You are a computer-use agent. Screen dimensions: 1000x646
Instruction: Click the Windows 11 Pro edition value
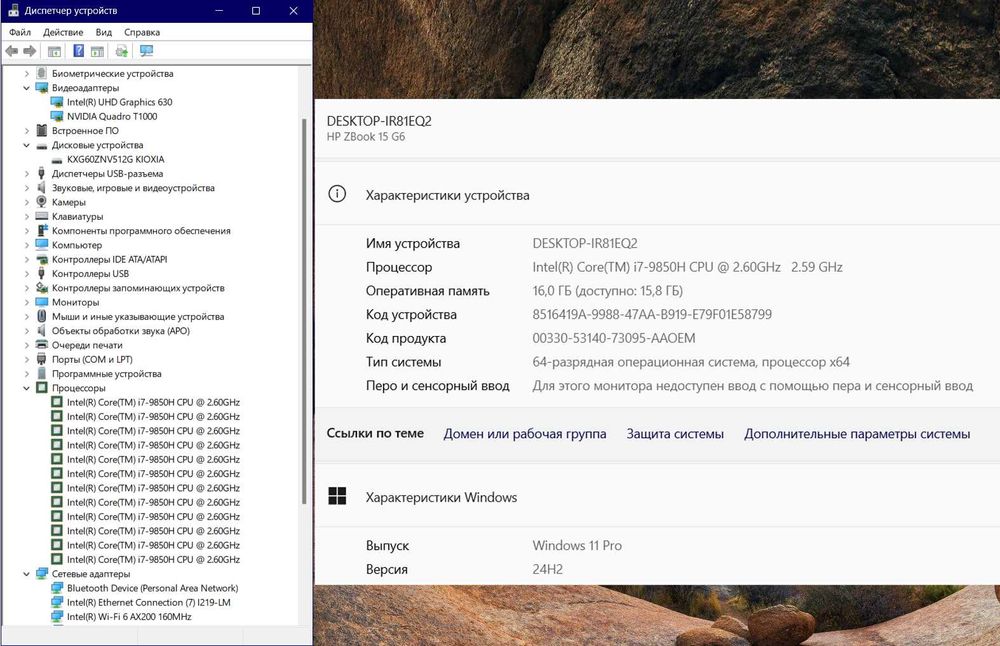click(577, 545)
